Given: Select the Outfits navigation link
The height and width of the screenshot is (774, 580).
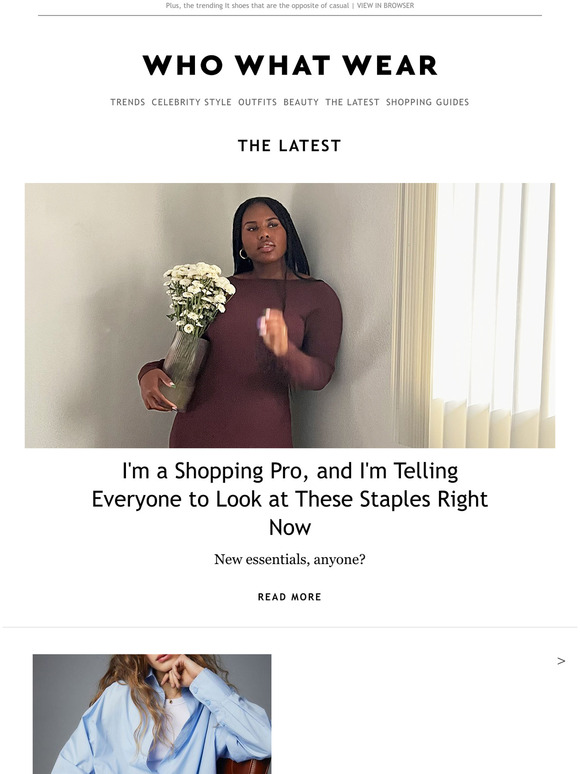Looking at the screenshot, I should click(258, 102).
